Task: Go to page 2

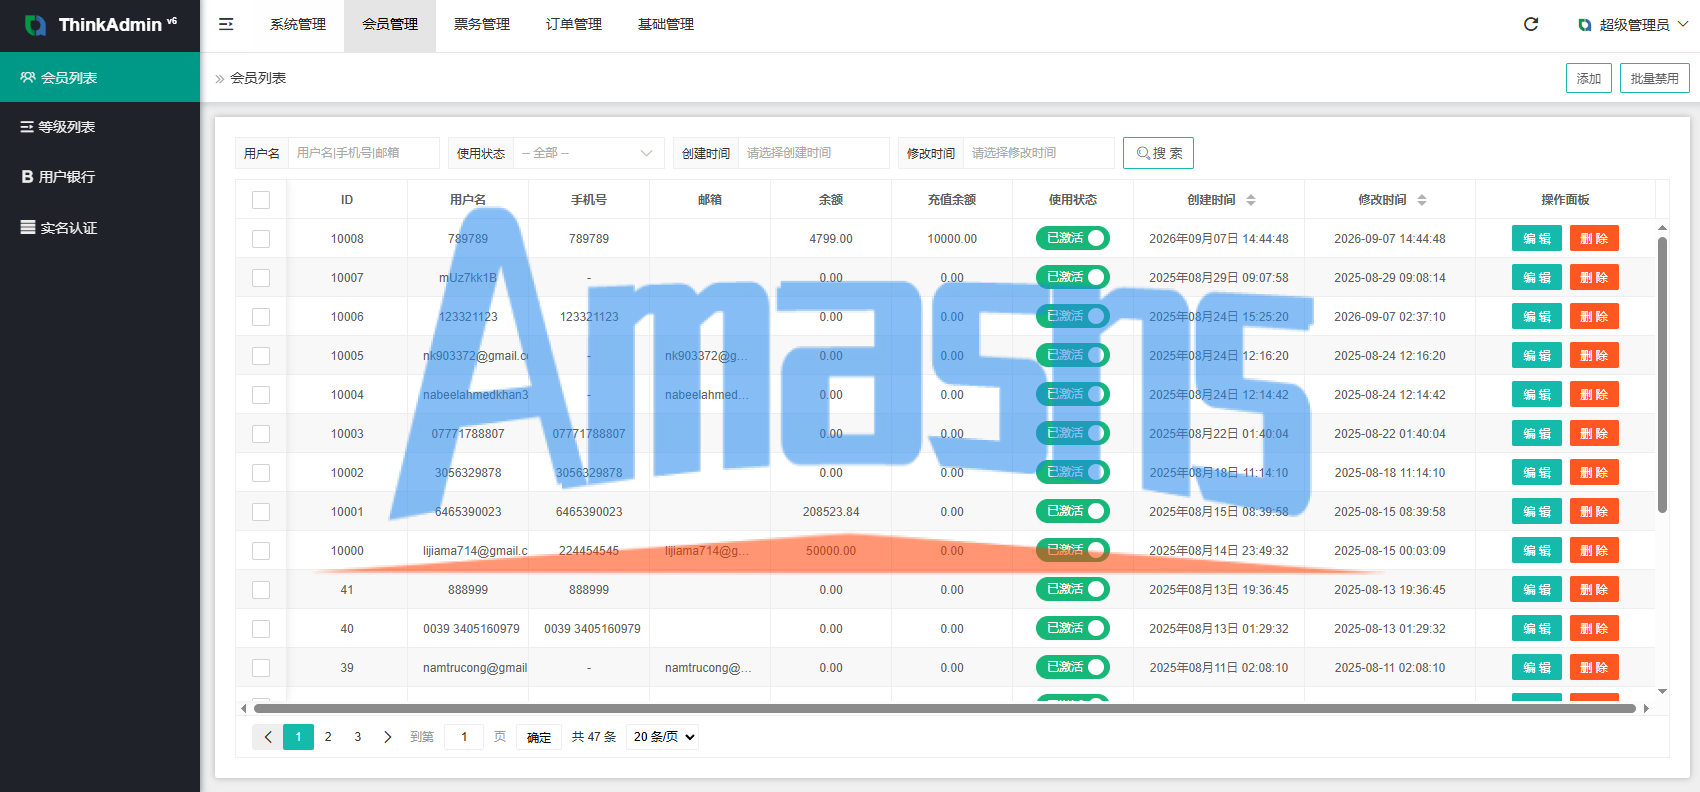Action: click(x=328, y=737)
